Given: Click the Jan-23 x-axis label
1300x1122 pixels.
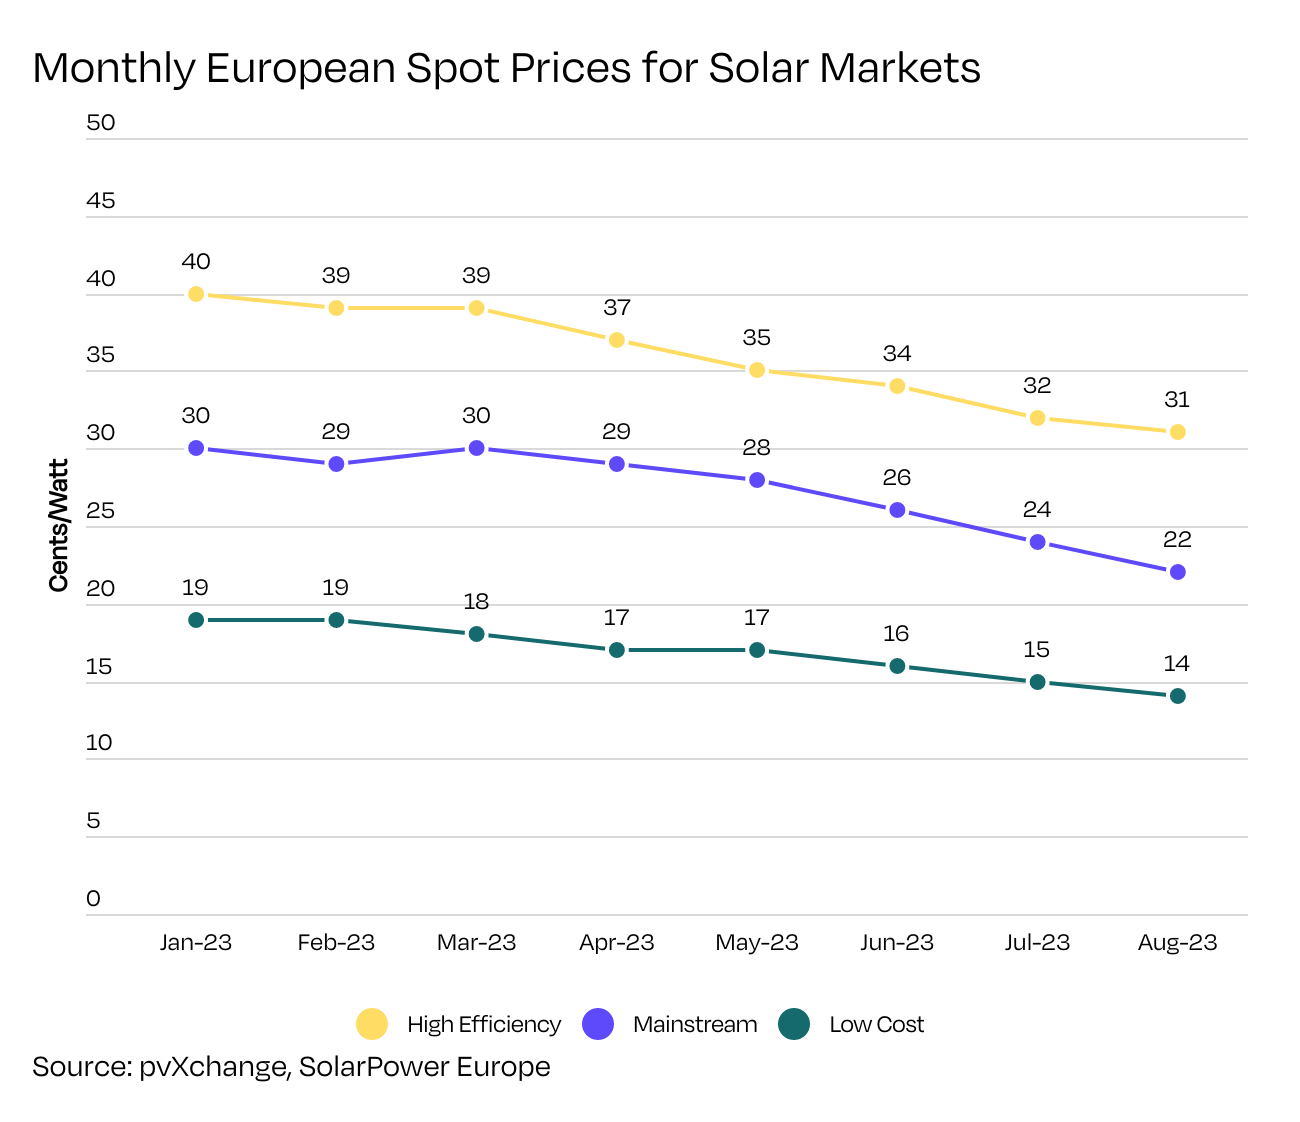Looking at the screenshot, I should 196,942.
